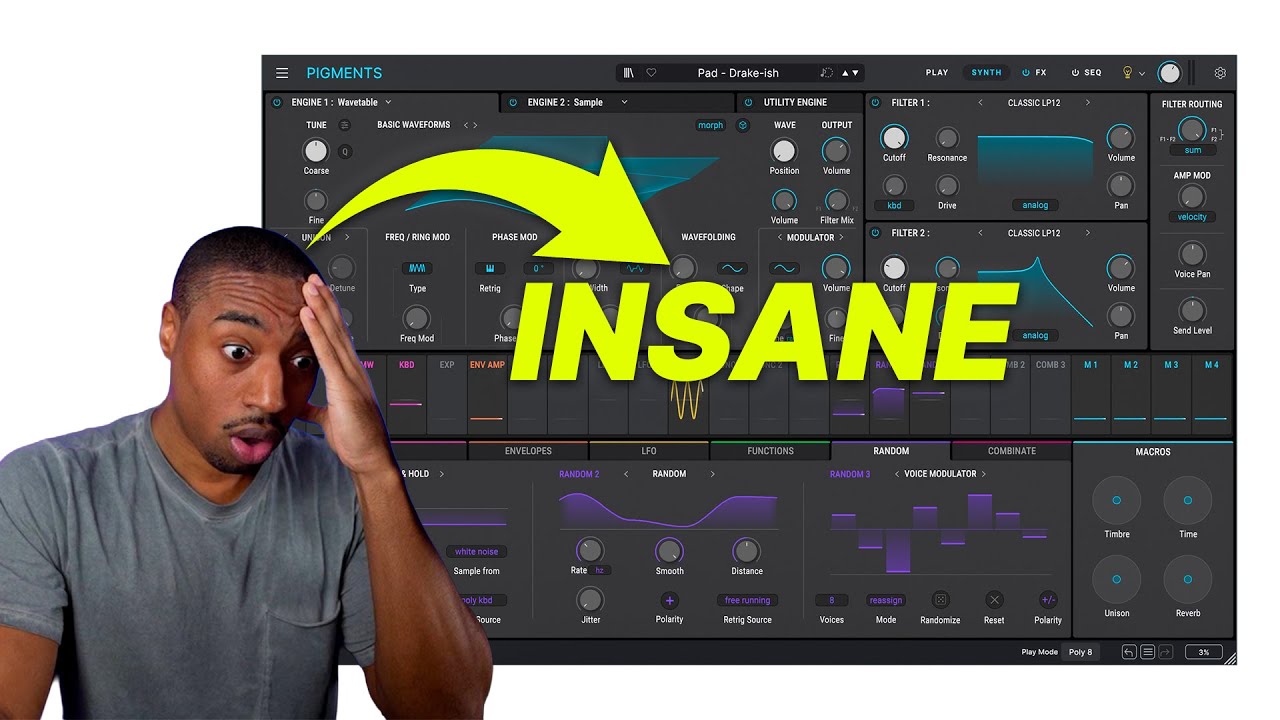
Task: Click the Random 2 Polarity plus icon
Action: (669, 600)
